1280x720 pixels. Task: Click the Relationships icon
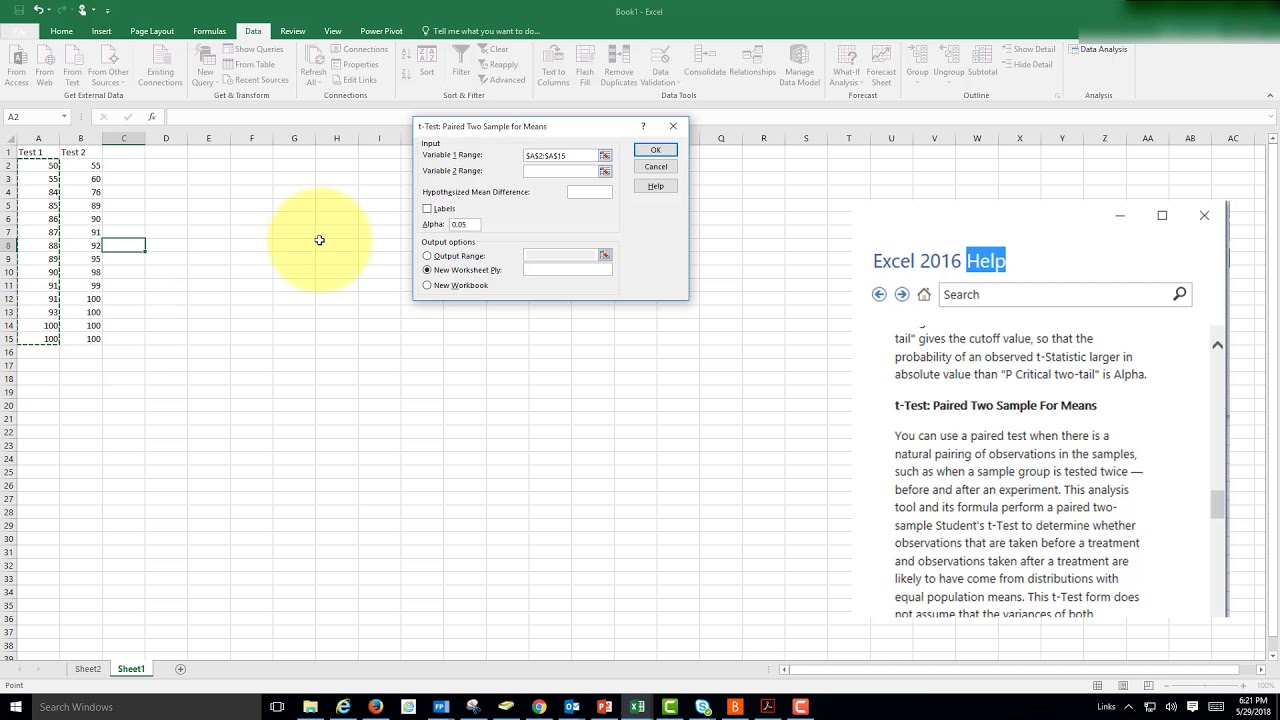[753, 56]
